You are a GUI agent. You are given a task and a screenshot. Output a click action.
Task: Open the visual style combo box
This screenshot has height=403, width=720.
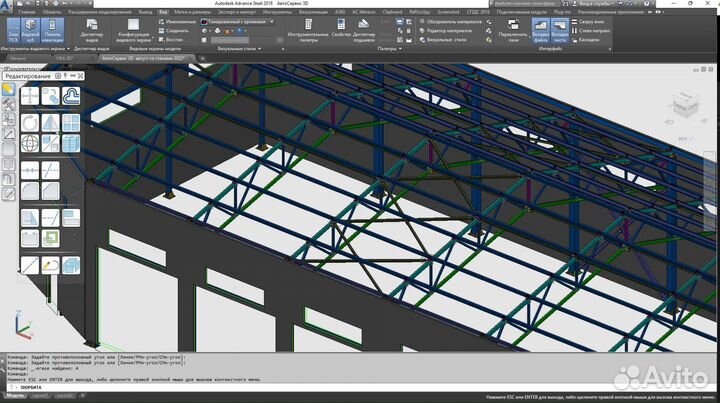(x=237, y=22)
